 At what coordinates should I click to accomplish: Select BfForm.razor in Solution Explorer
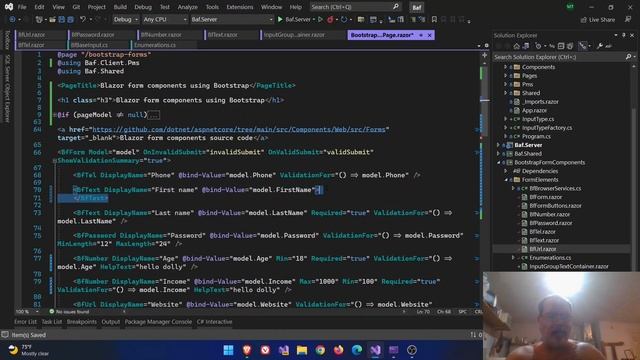coord(545,197)
